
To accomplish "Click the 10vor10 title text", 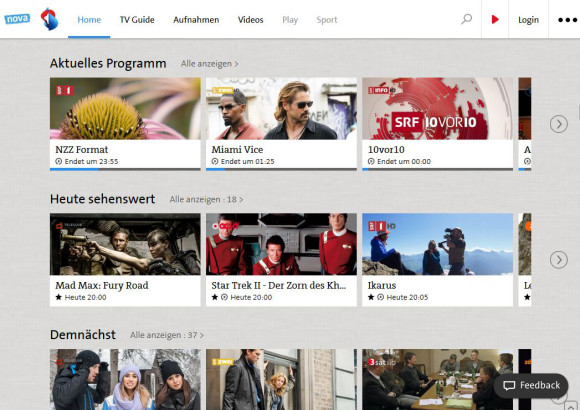I will (x=386, y=149).
